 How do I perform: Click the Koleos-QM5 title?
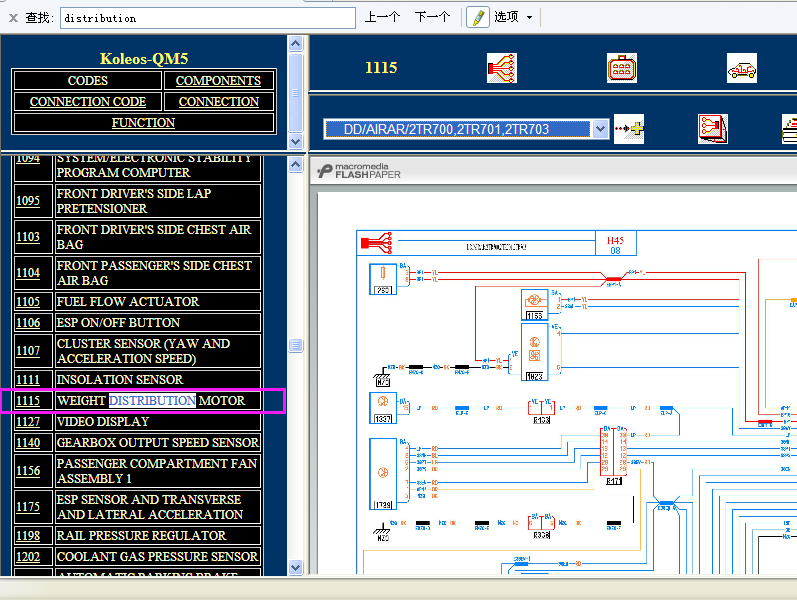point(144,58)
